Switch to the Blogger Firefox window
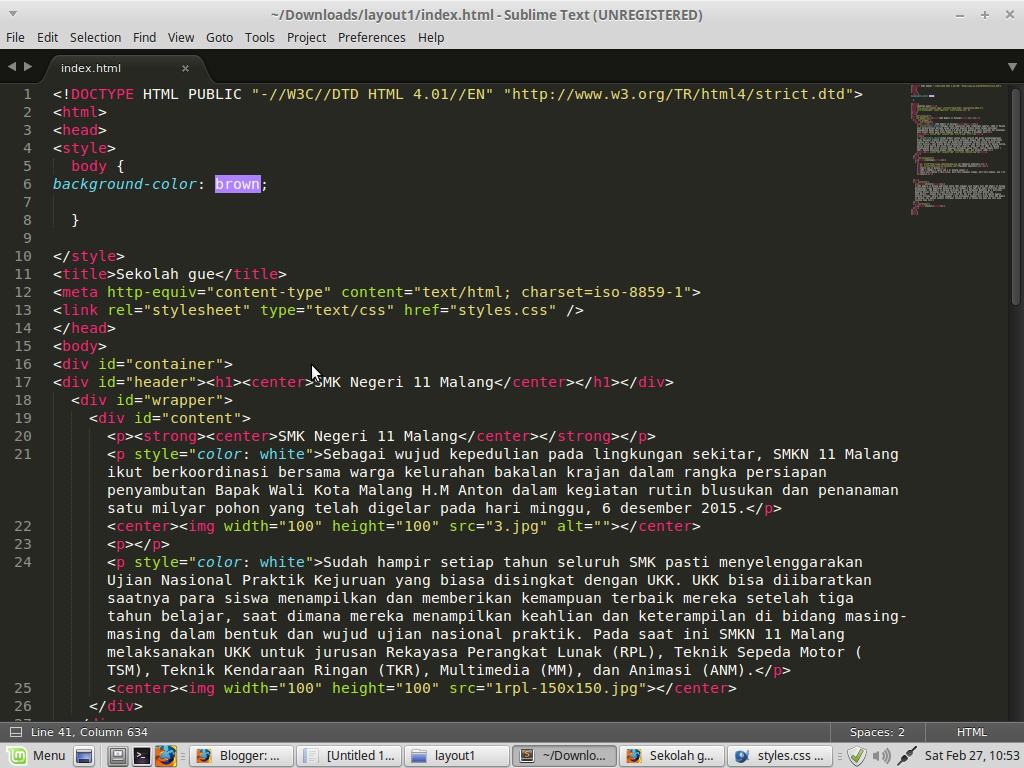This screenshot has height=768, width=1024. [240, 756]
